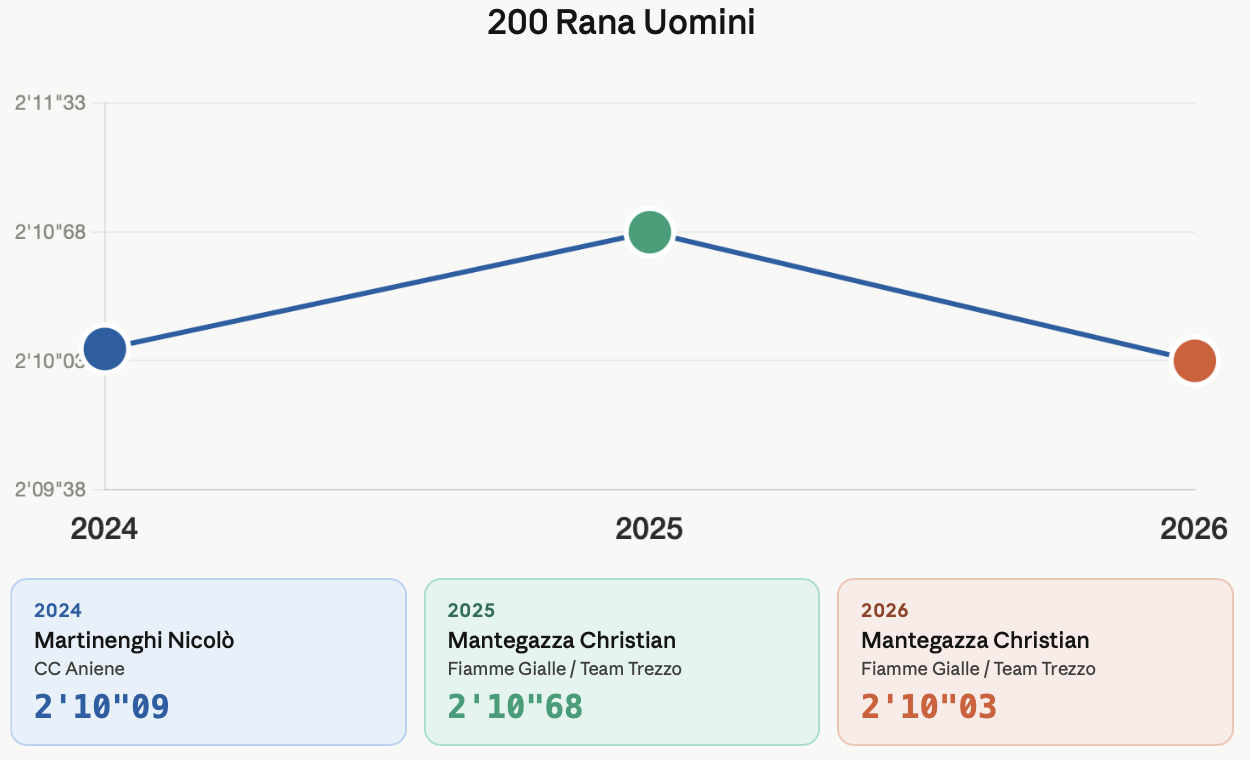Select the 2026 year heading in orange card

tap(884, 610)
